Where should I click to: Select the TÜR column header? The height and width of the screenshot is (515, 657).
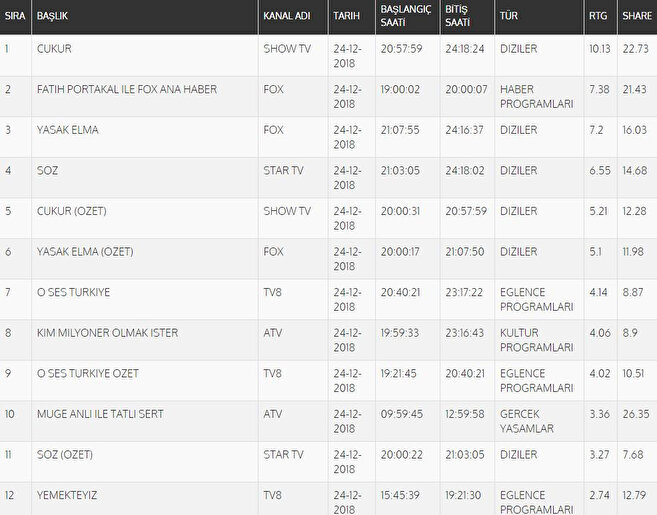(509, 18)
